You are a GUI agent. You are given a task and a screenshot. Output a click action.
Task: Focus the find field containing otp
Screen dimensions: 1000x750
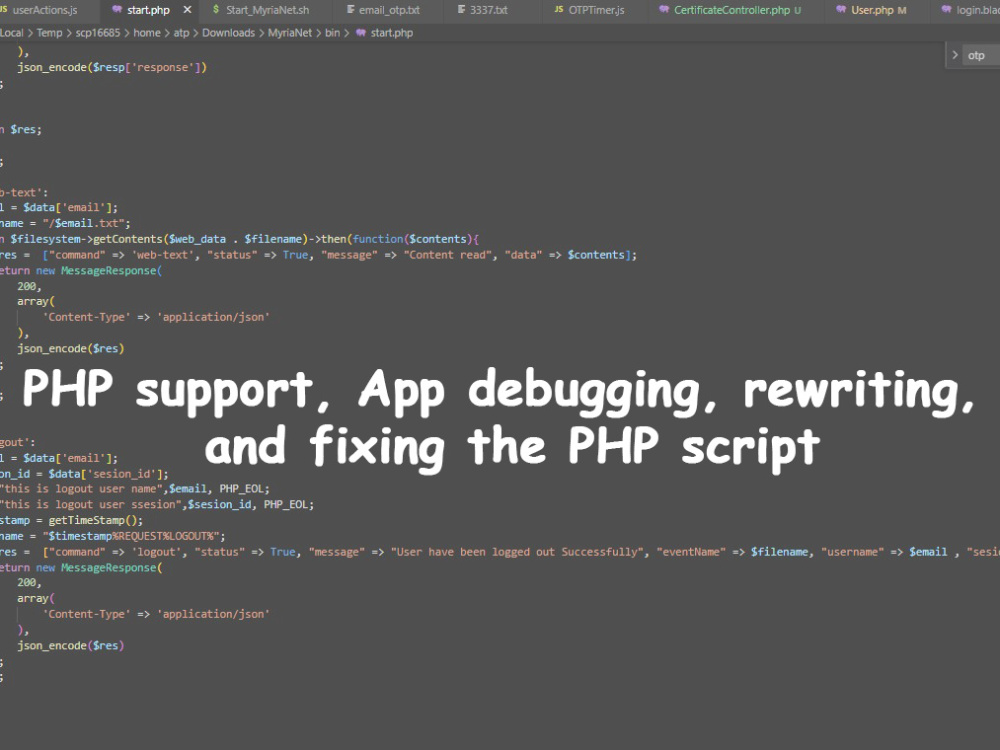click(983, 55)
